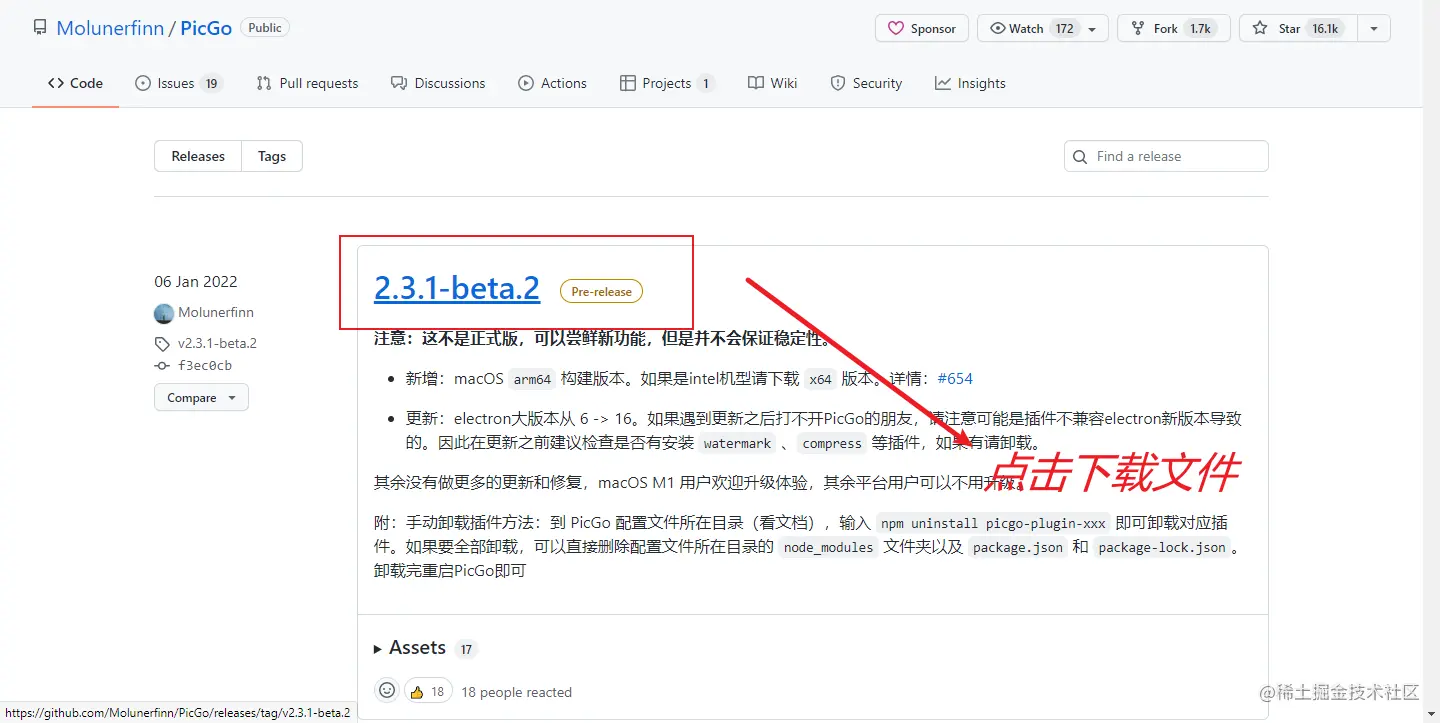Click the npm uninstall picgo-plugin-xxx code
Viewport: 1440px width, 723px height.
pyautogui.click(x=993, y=524)
